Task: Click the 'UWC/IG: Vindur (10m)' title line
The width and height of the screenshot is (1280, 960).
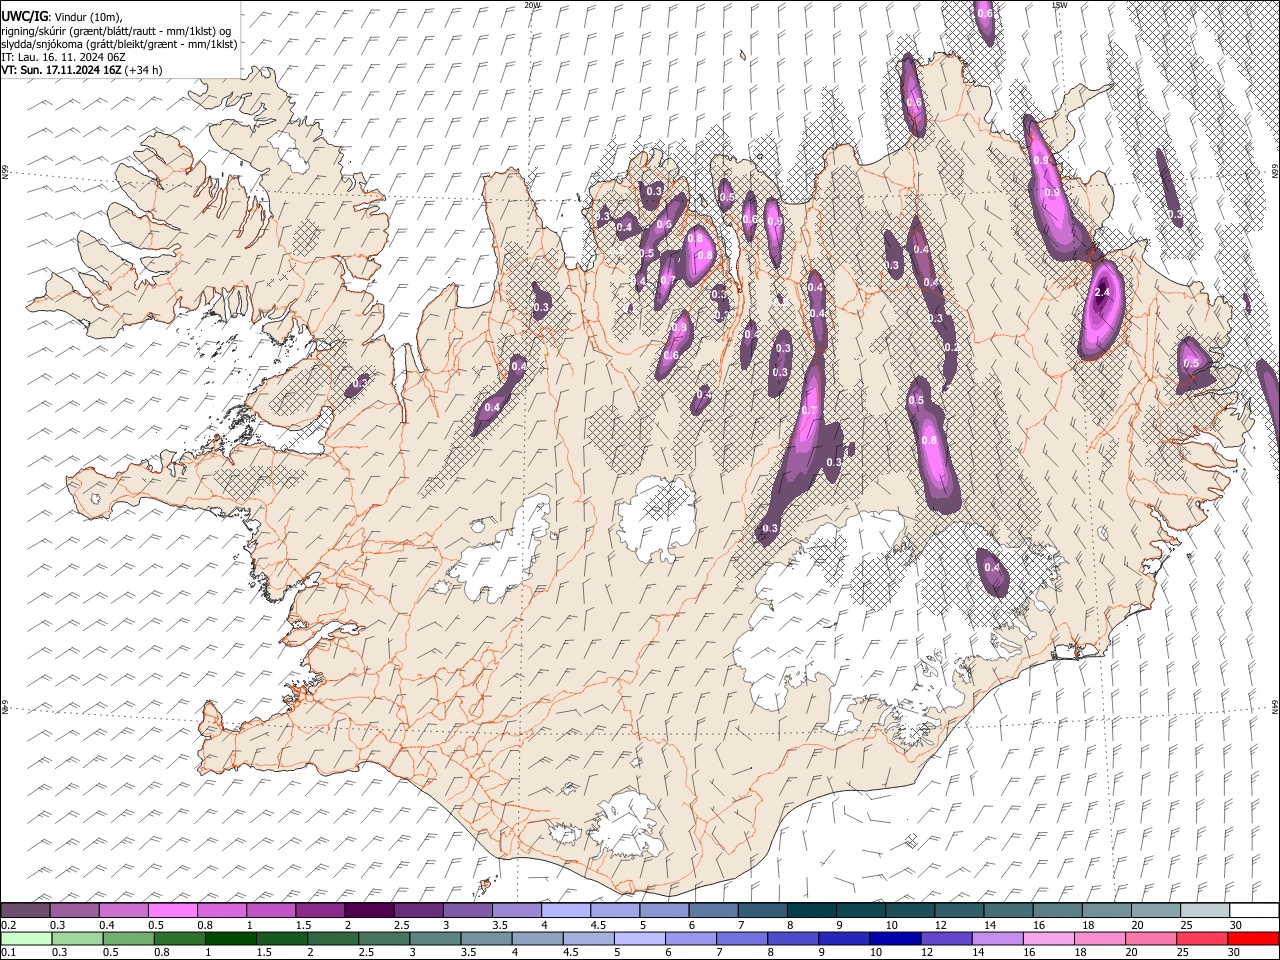Action: (62, 17)
